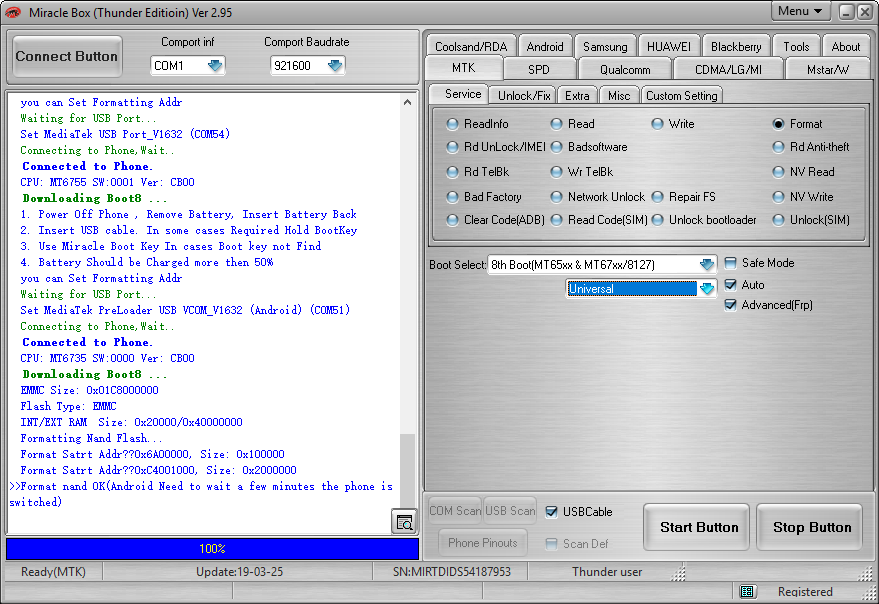Open the Comport inf COM1 dropdown
Viewport: 879px width, 604px height.
215,66
